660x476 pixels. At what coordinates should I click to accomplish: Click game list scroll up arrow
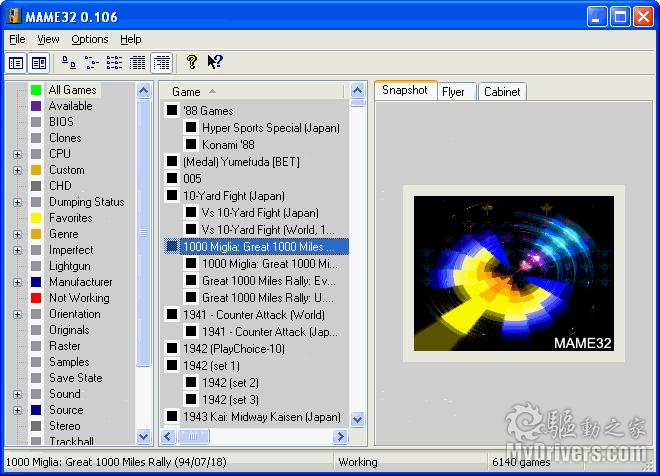357,90
